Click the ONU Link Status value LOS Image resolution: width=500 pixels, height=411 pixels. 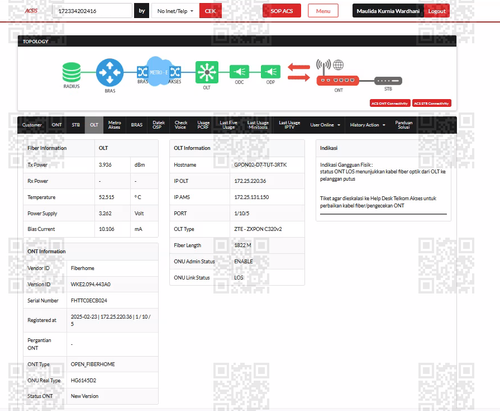(239, 277)
